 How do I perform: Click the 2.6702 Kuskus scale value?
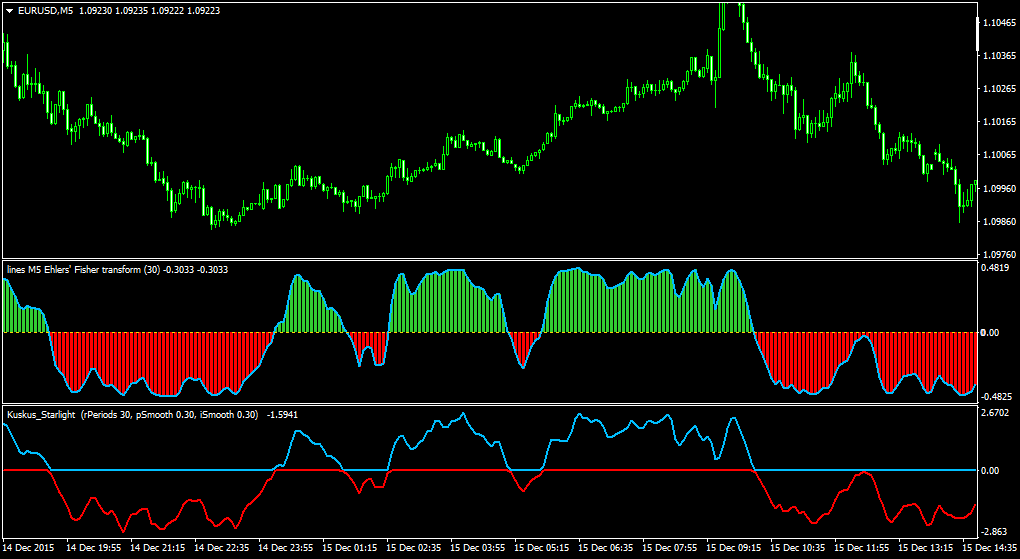(x=995, y=413)
